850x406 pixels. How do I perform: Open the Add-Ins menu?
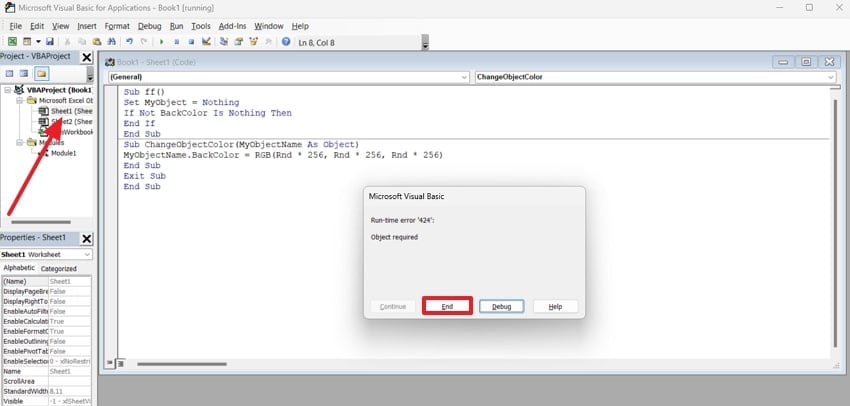(233, 26)
